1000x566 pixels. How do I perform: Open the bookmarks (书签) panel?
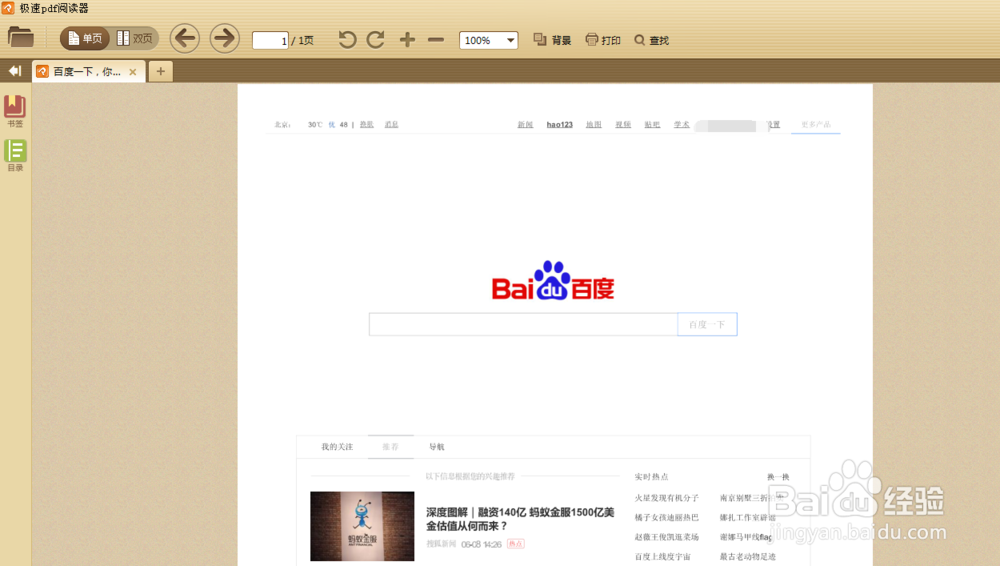(15, 112)
